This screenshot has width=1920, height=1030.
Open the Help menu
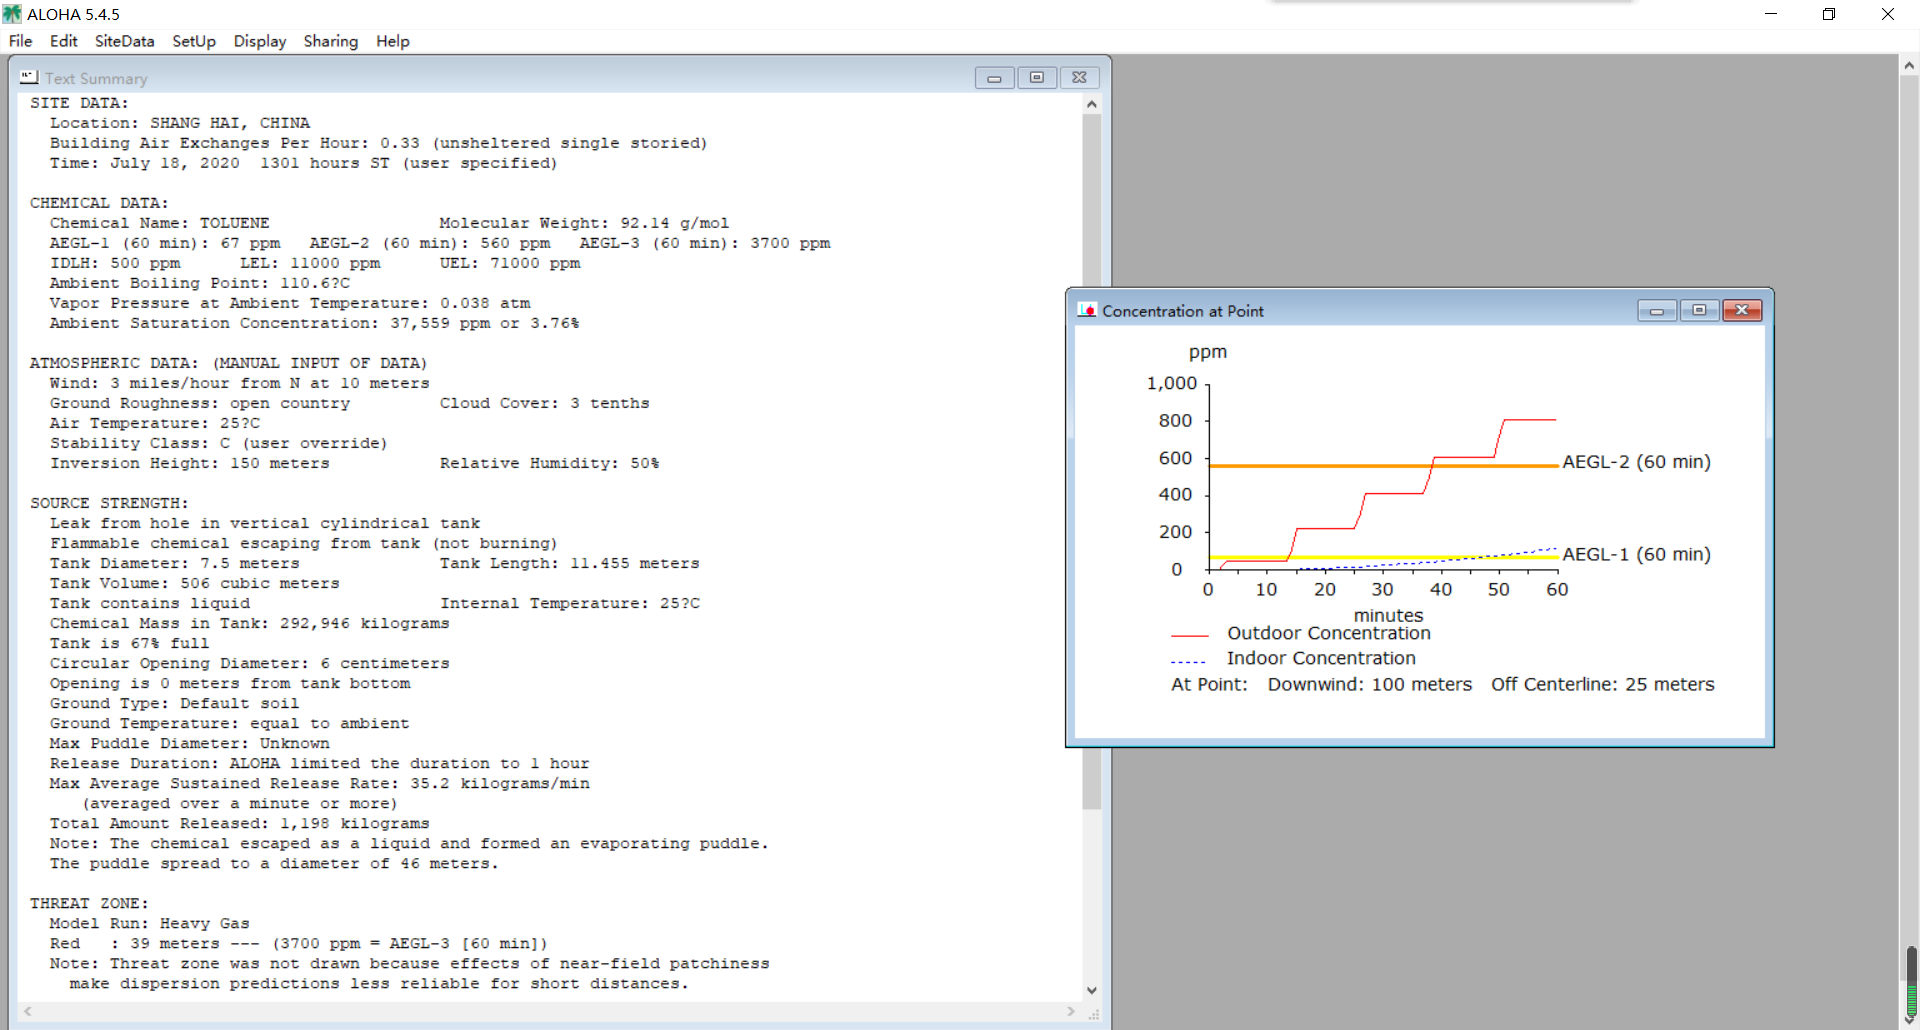(393, 41)
